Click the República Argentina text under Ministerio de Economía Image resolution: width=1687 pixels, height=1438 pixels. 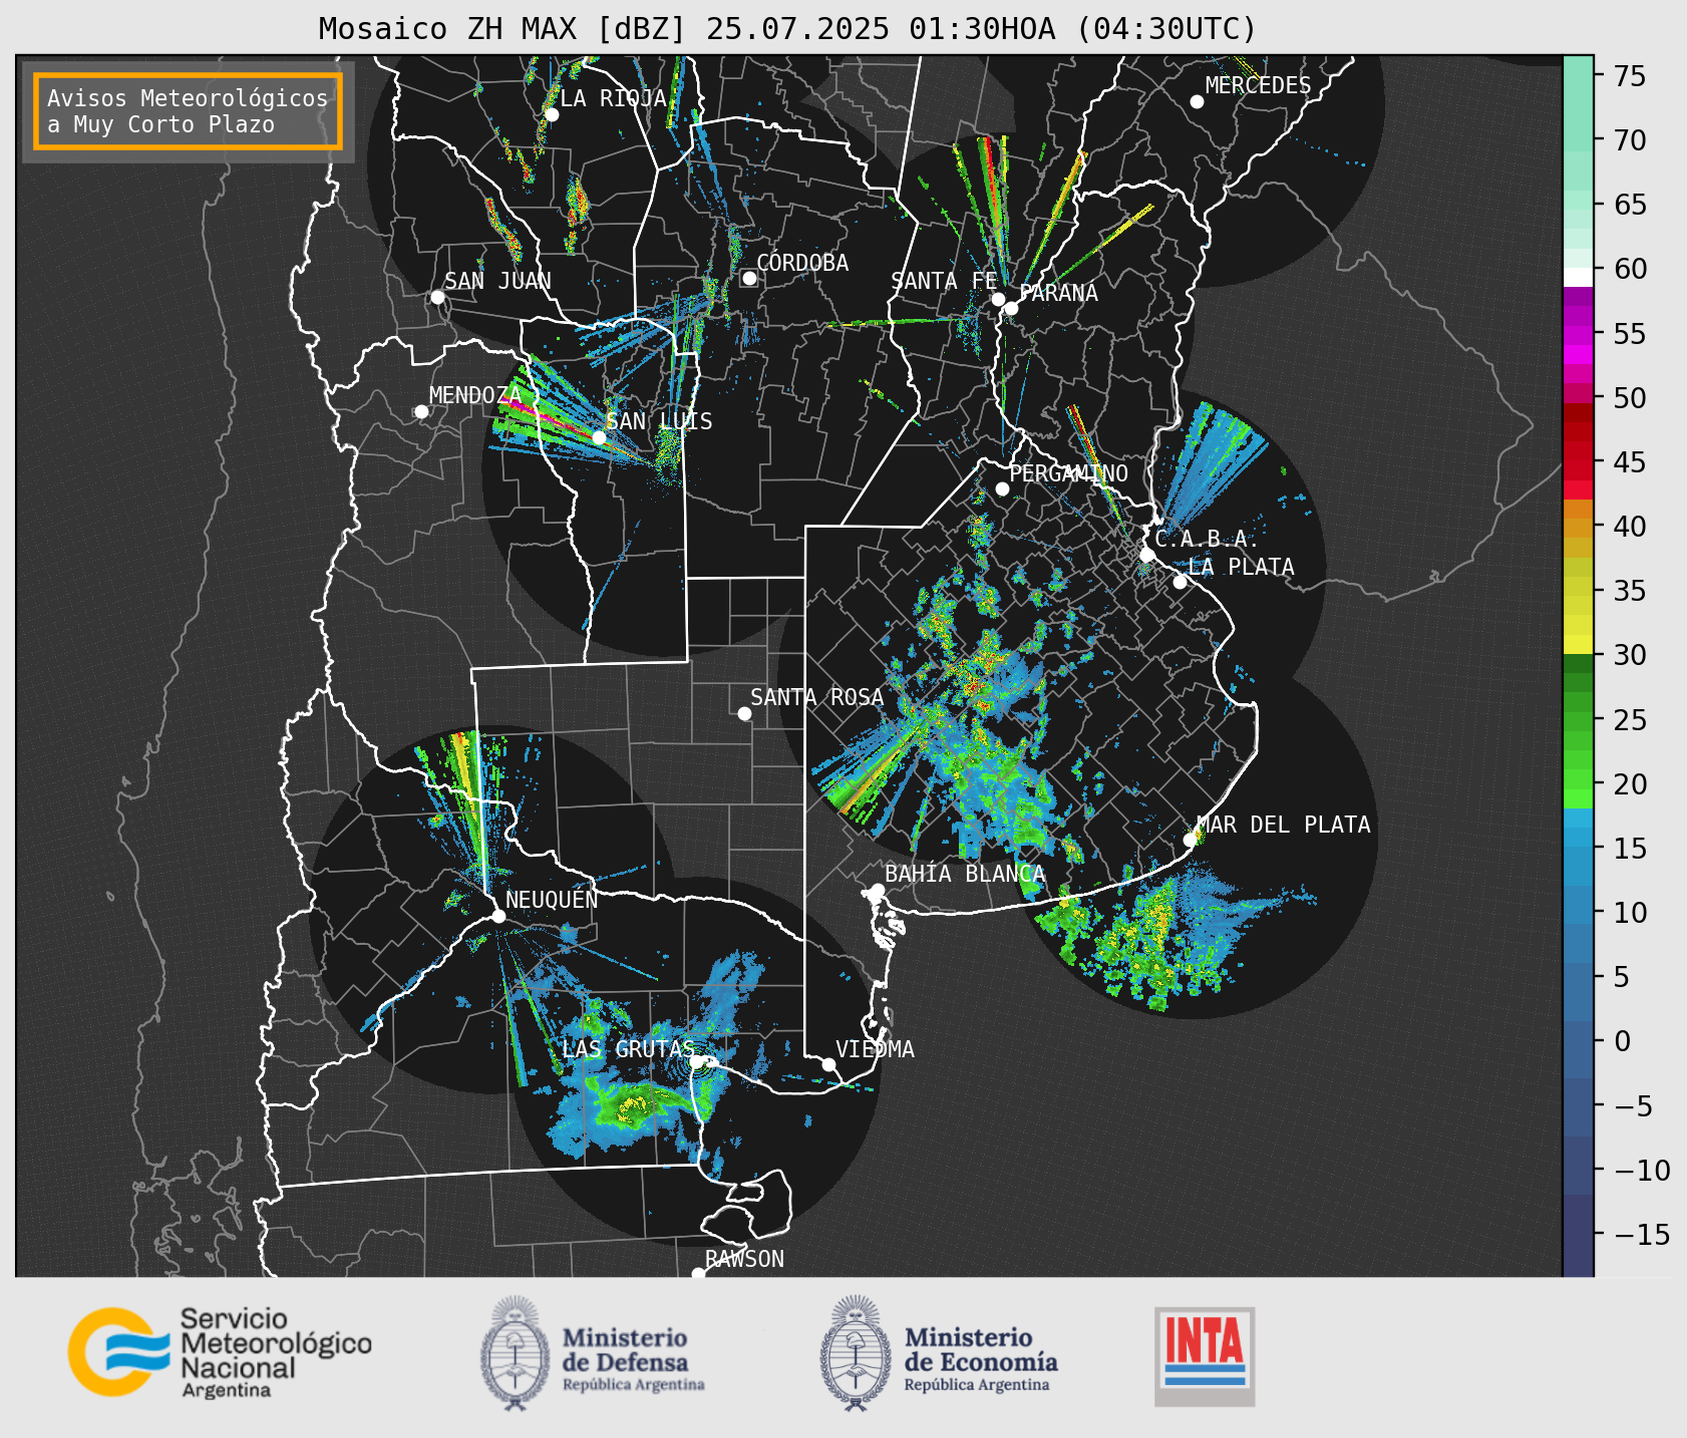[x=977, y=1385]
